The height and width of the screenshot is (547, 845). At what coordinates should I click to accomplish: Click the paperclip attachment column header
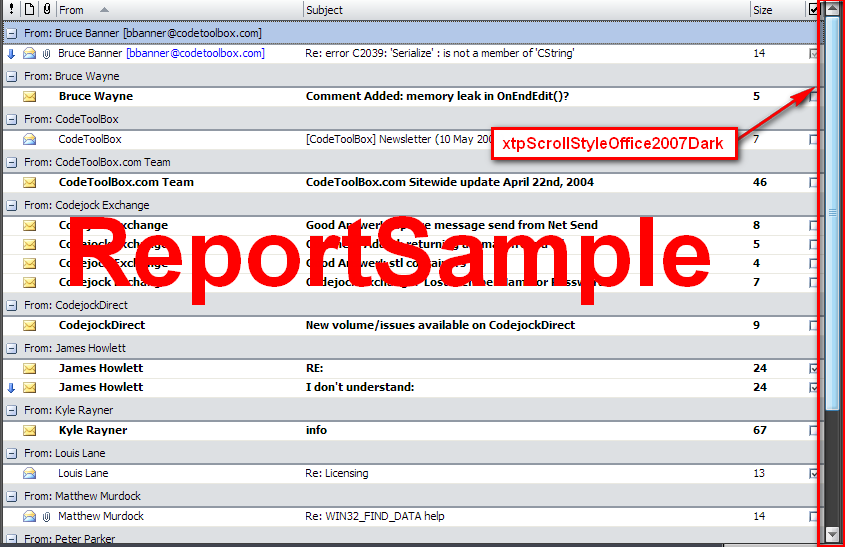(47, 10)
